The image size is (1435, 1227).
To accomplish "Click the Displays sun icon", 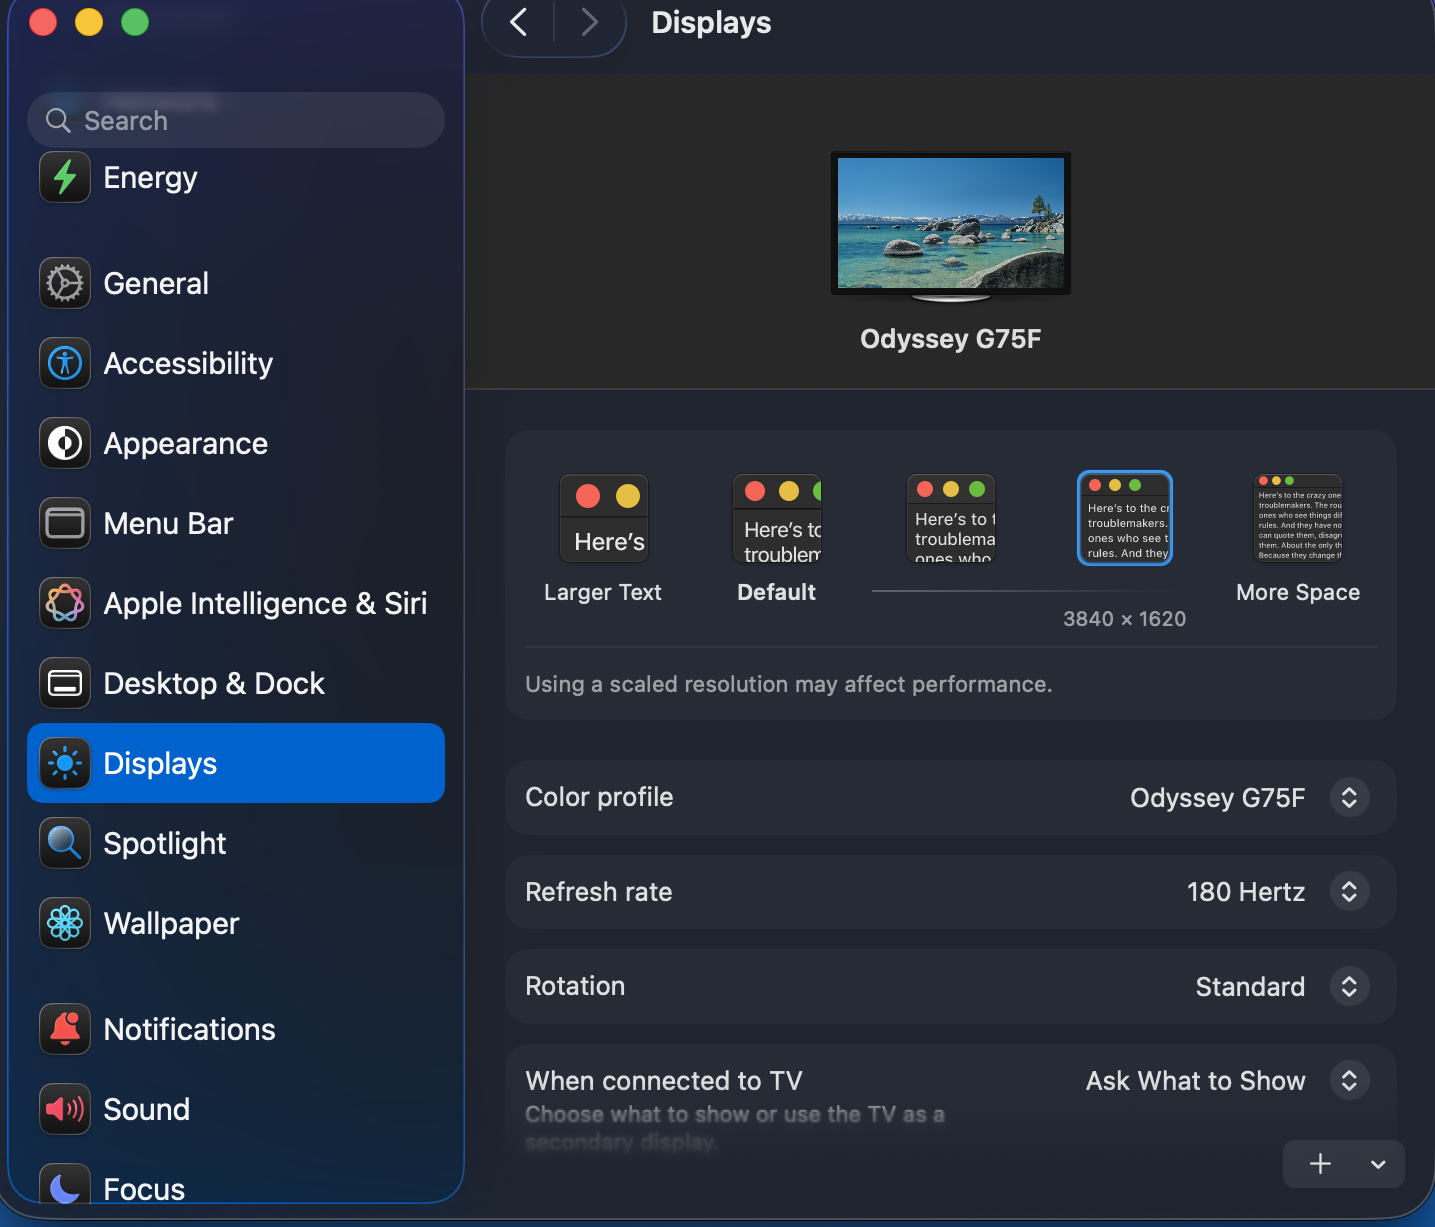I will (x=65, y=763).
